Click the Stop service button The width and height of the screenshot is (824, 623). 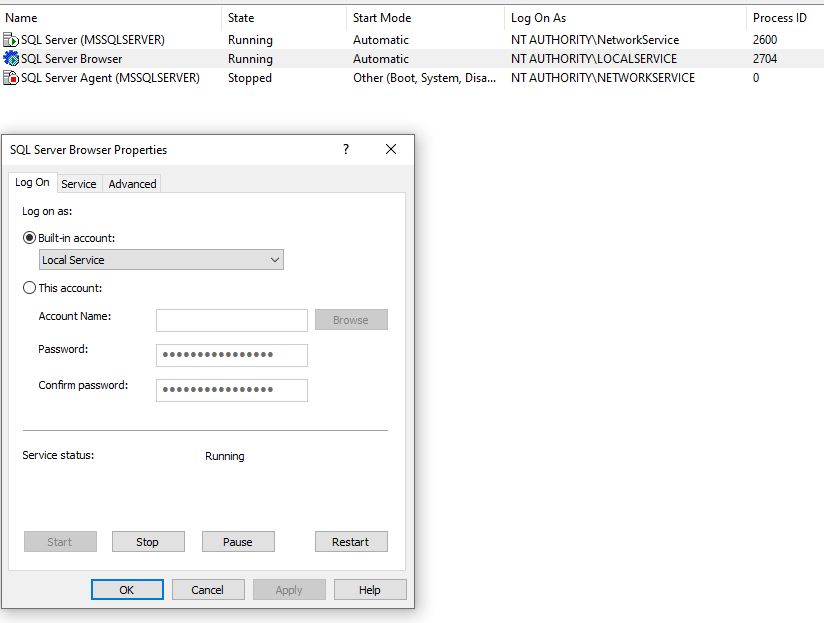[x=148, y=542]
